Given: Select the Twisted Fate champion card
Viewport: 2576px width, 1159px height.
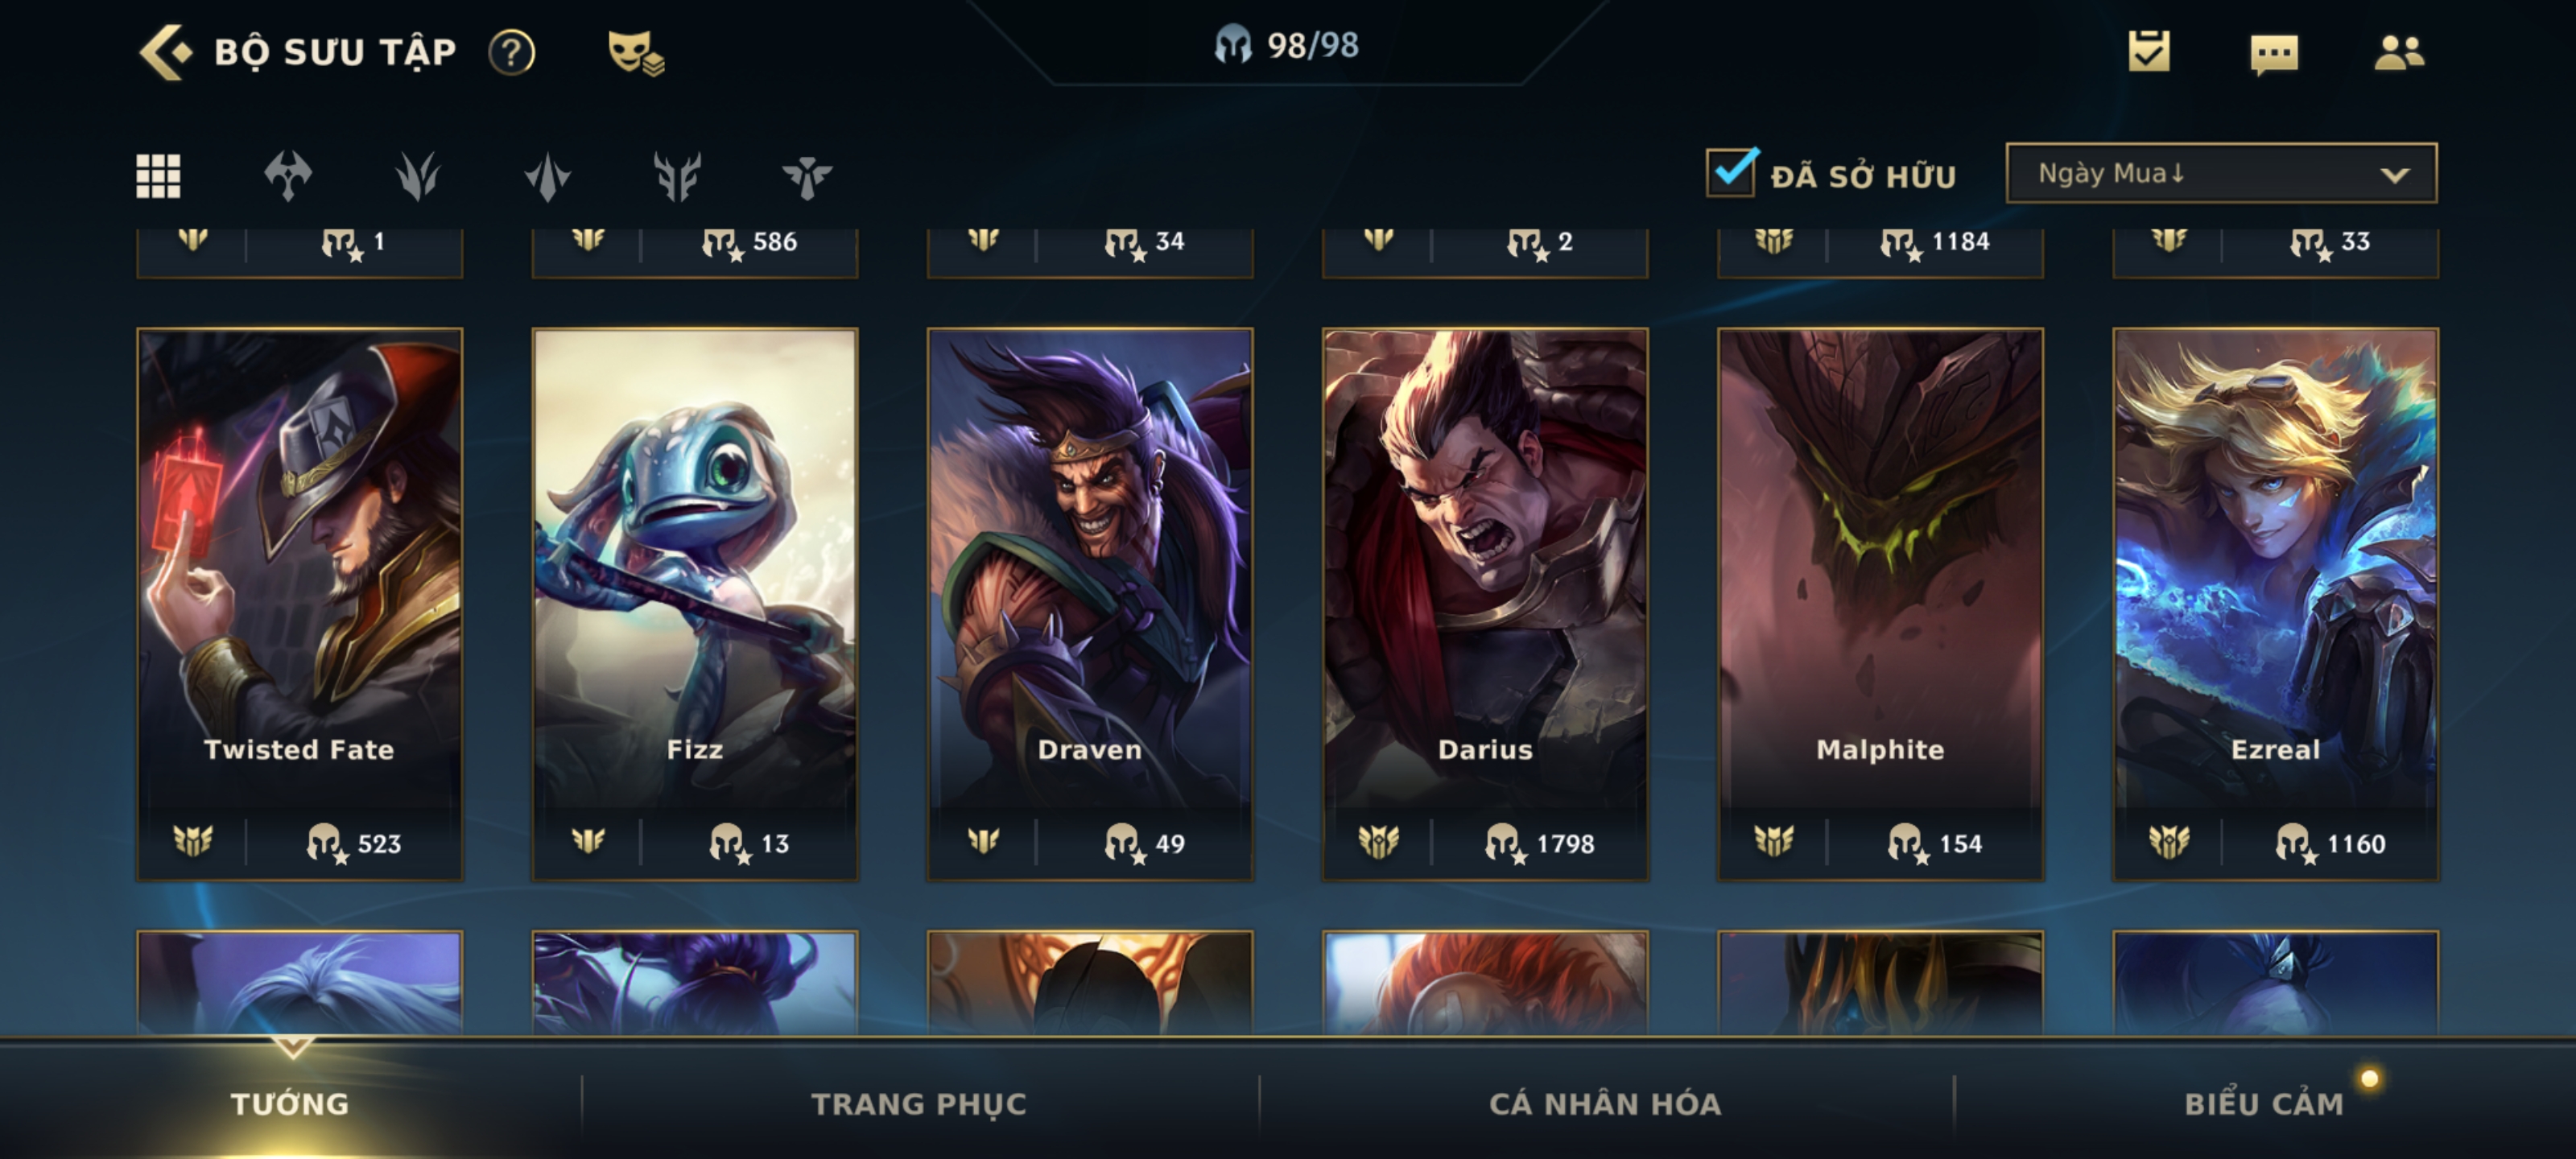Looking at the screenshot, I should (299, 604).
